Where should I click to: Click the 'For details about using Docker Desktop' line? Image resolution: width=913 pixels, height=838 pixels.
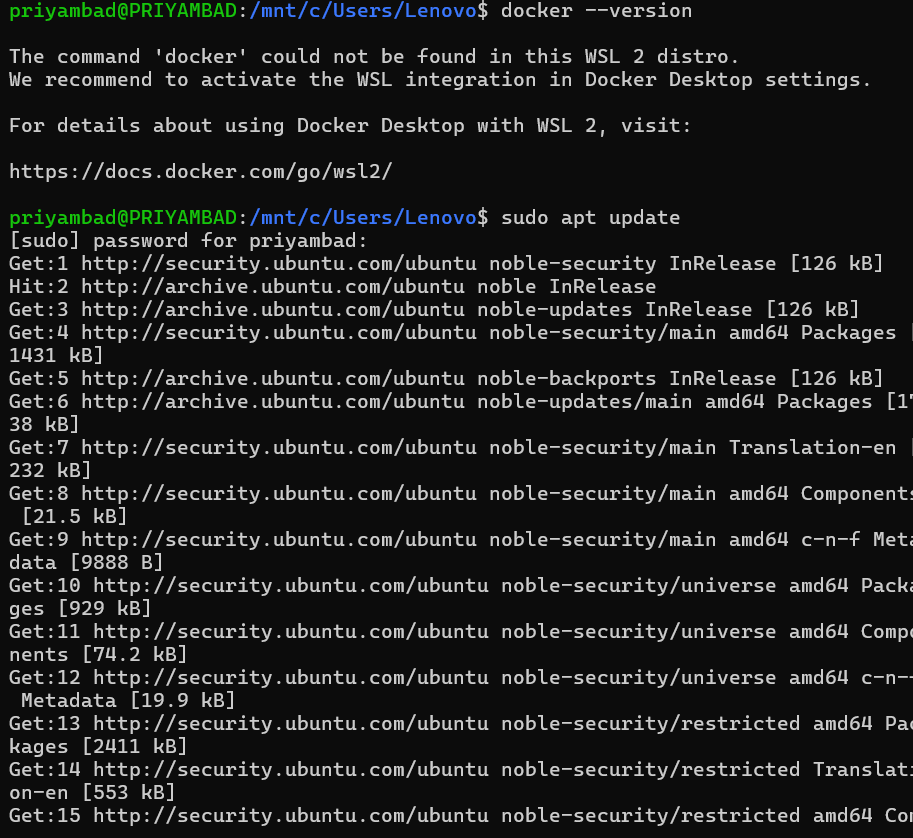coord(350,125)
